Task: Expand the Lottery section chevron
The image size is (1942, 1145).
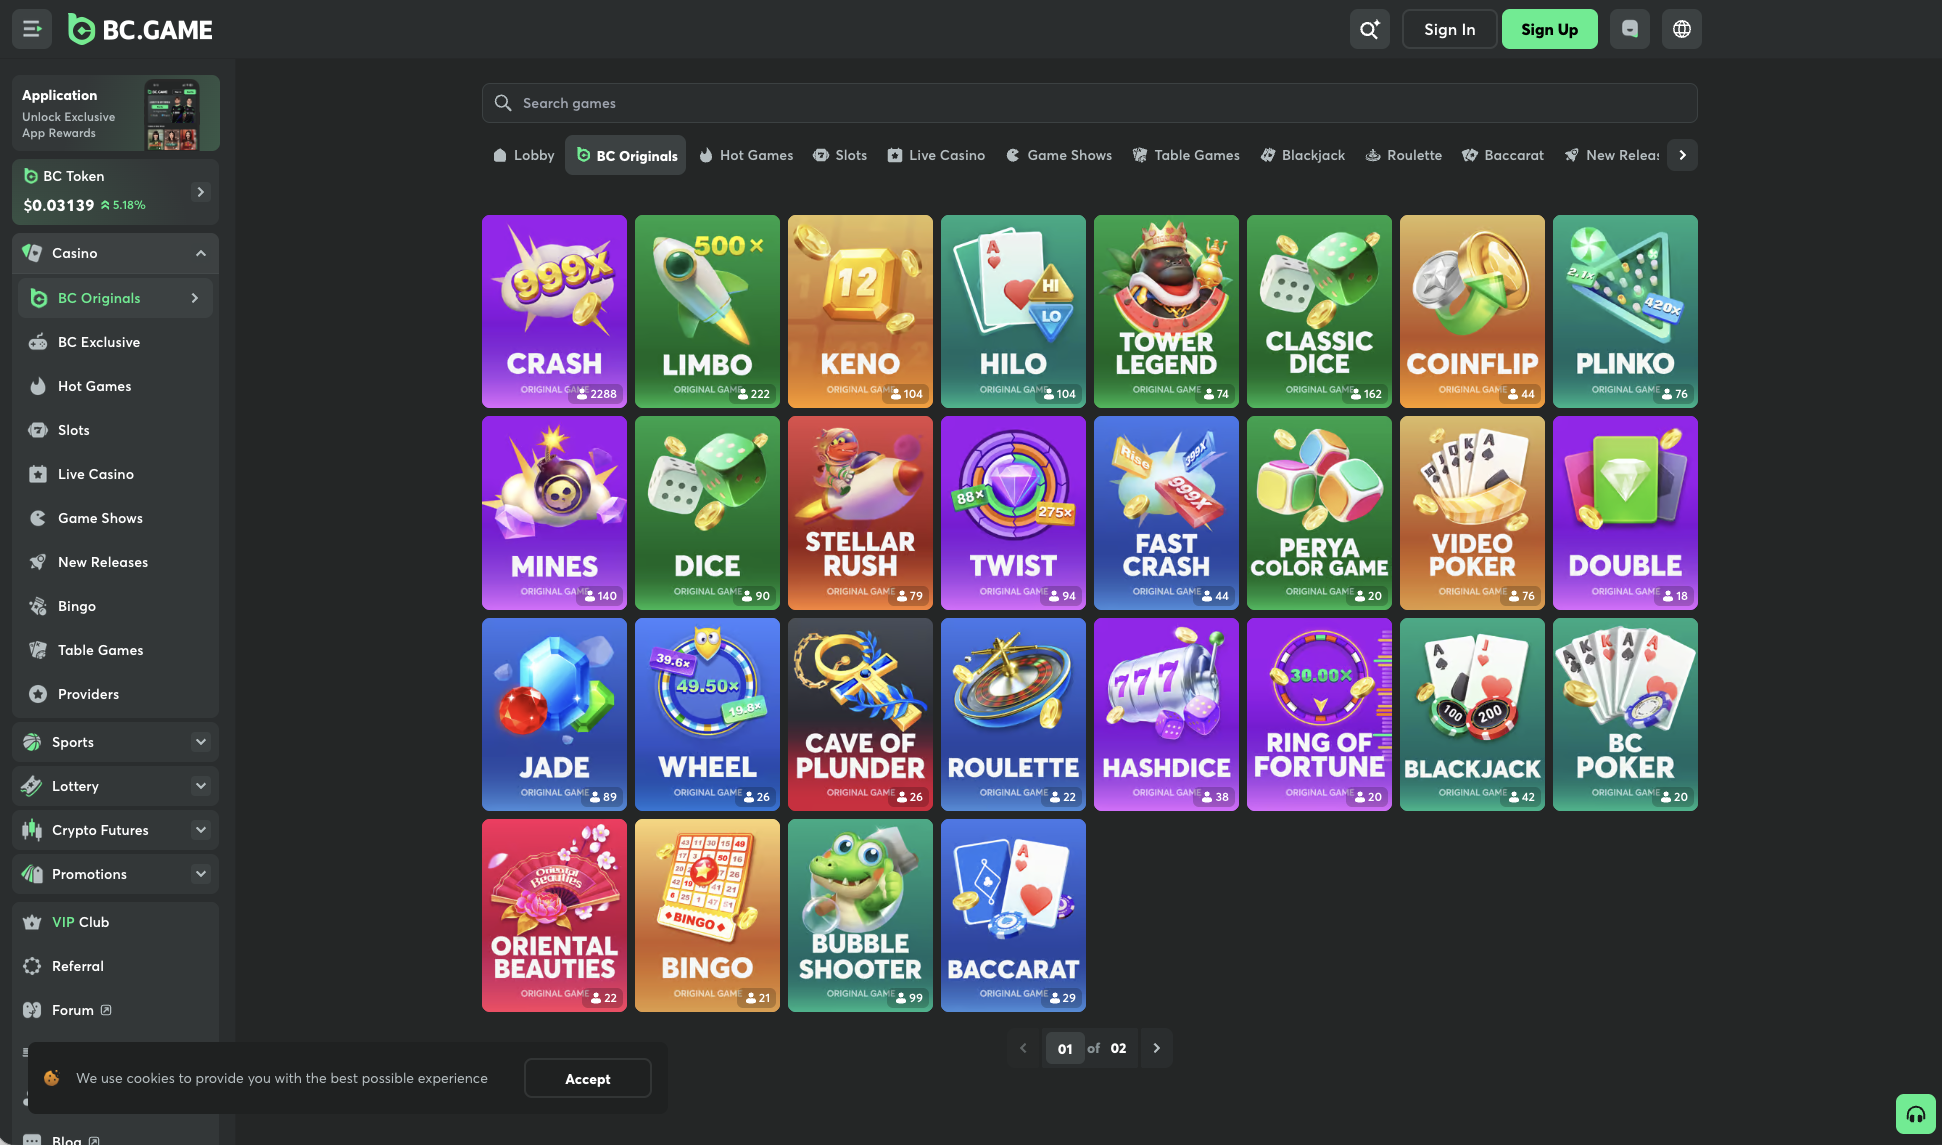Action: pos(201,786)
